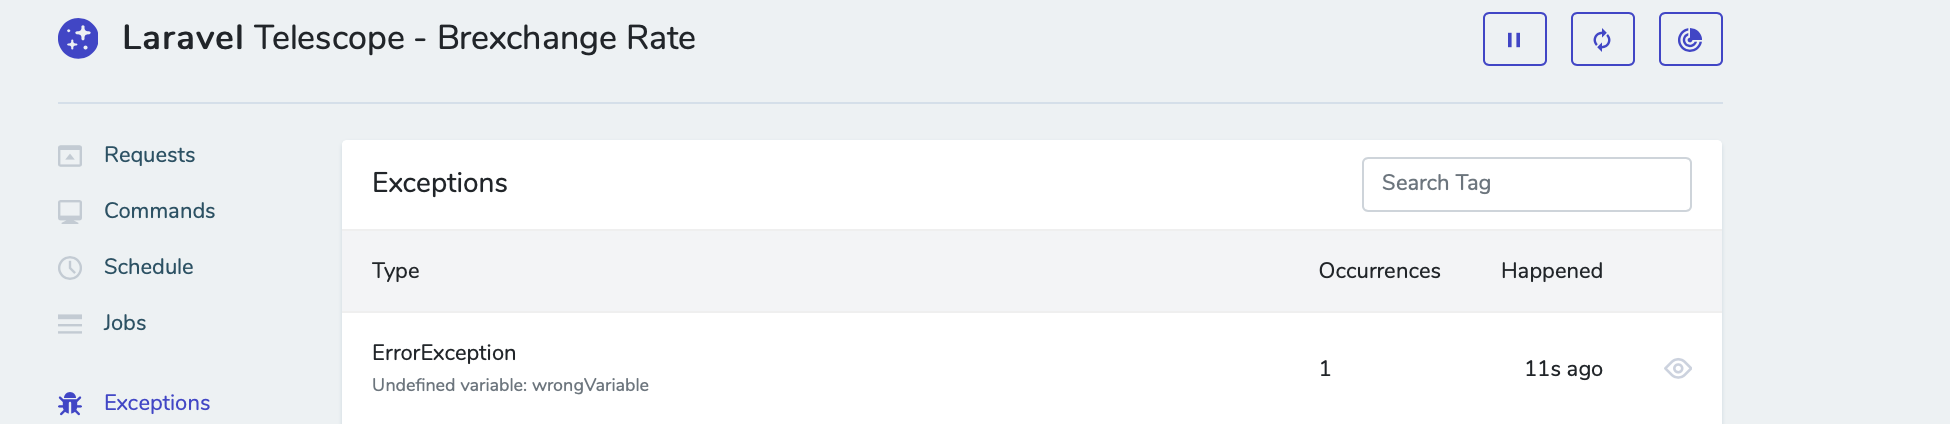The image size is (1950, 424).
Task: Click the Commands monitor icon in the sidebar
Action: pos(70,212)
